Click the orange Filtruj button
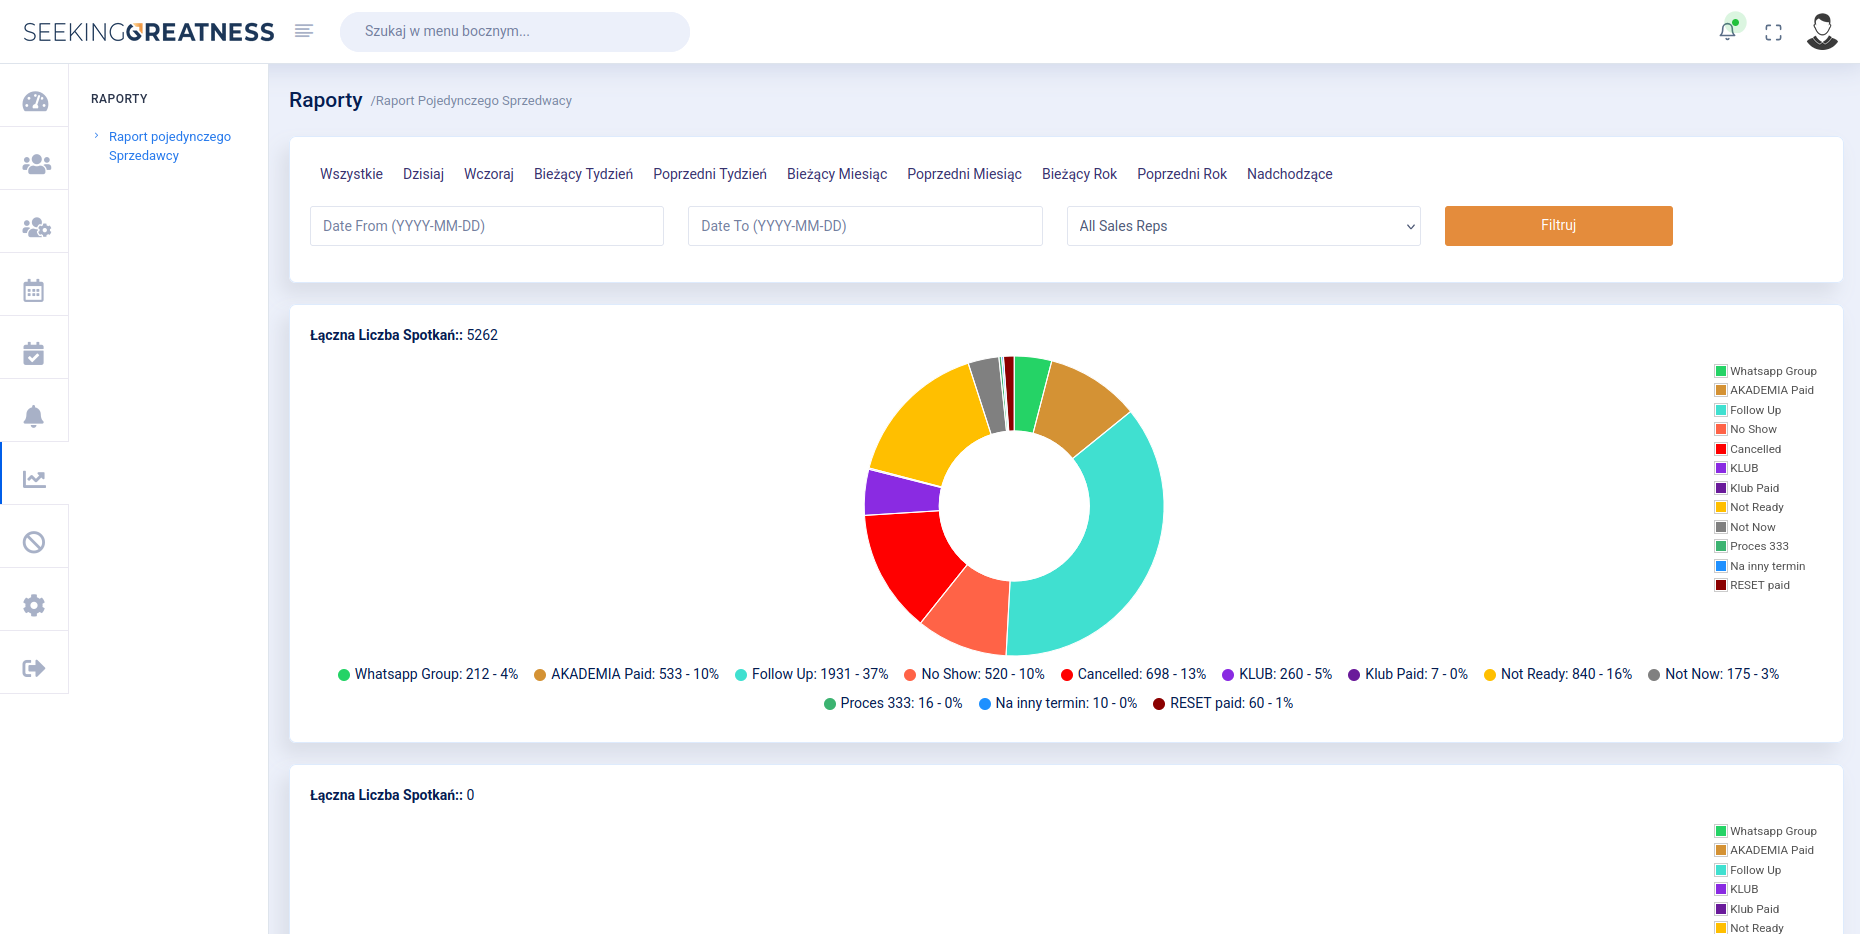The image size is (1860, 934). (x=1558, y=226)
